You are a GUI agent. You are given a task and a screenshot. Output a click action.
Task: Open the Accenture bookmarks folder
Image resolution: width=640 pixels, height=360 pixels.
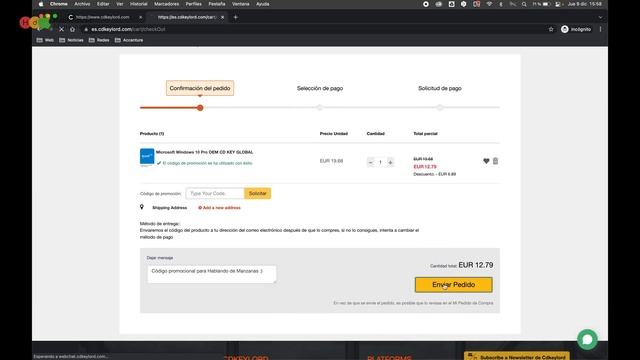(129, 40)
